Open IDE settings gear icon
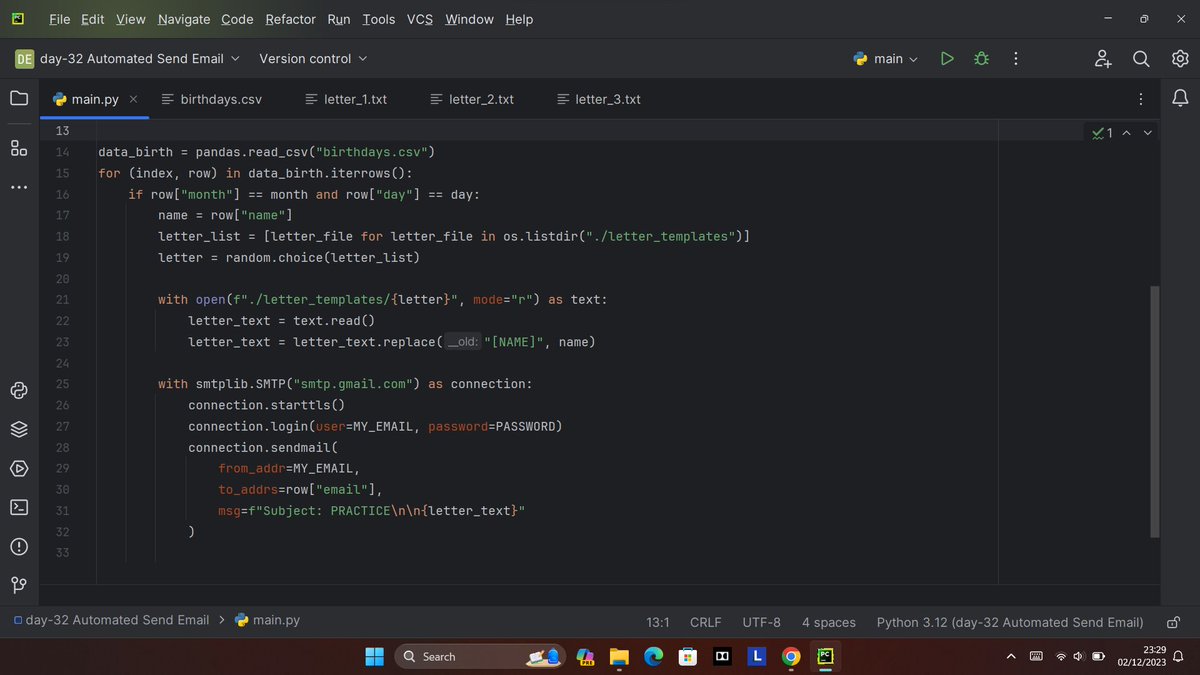 (x=1180, y=59)
